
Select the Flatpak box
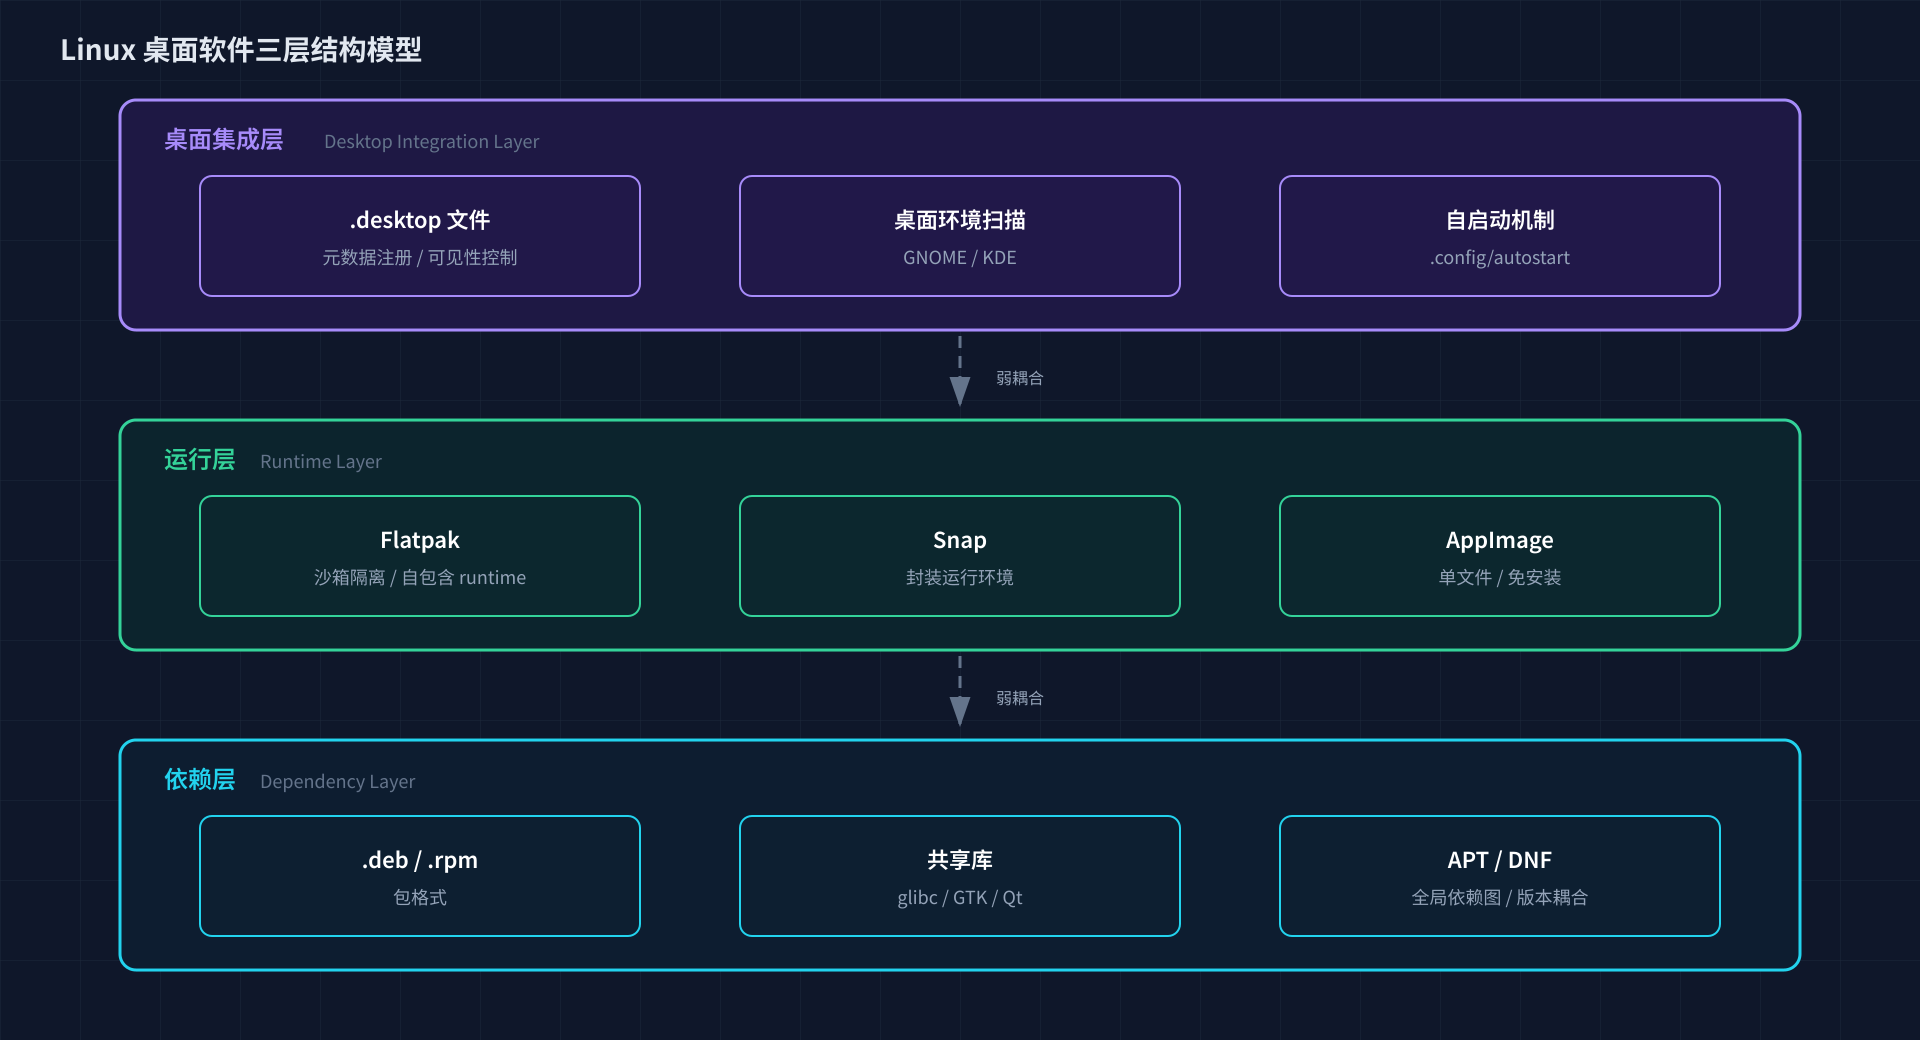coord(420,556)
